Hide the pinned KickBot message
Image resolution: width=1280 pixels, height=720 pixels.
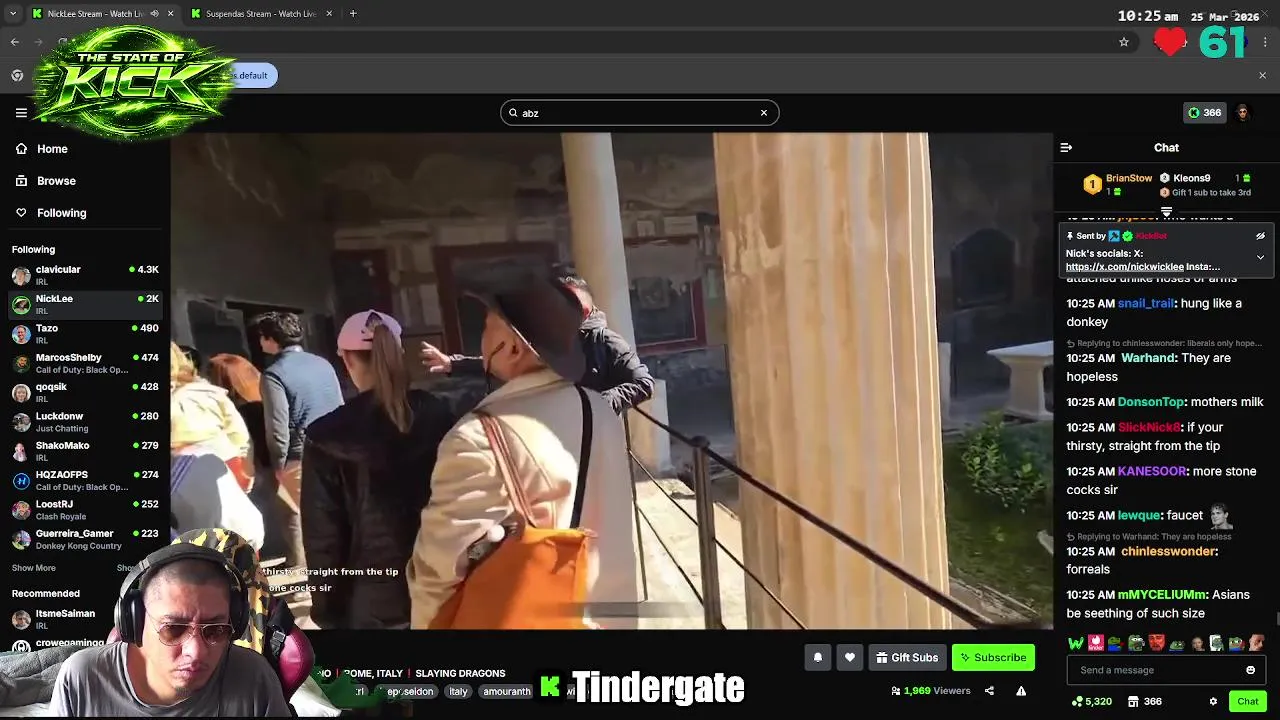[x=1260, y=236]
